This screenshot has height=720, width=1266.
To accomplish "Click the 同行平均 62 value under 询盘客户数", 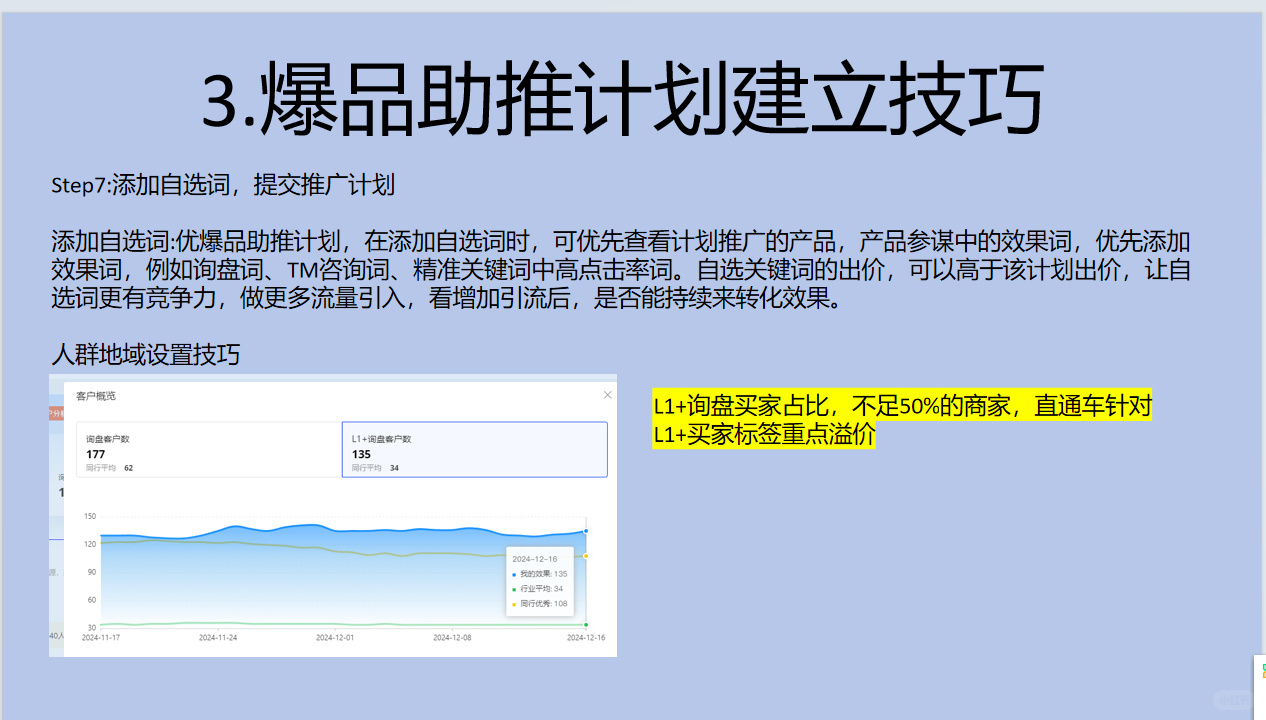I will [x=110, y=468].
